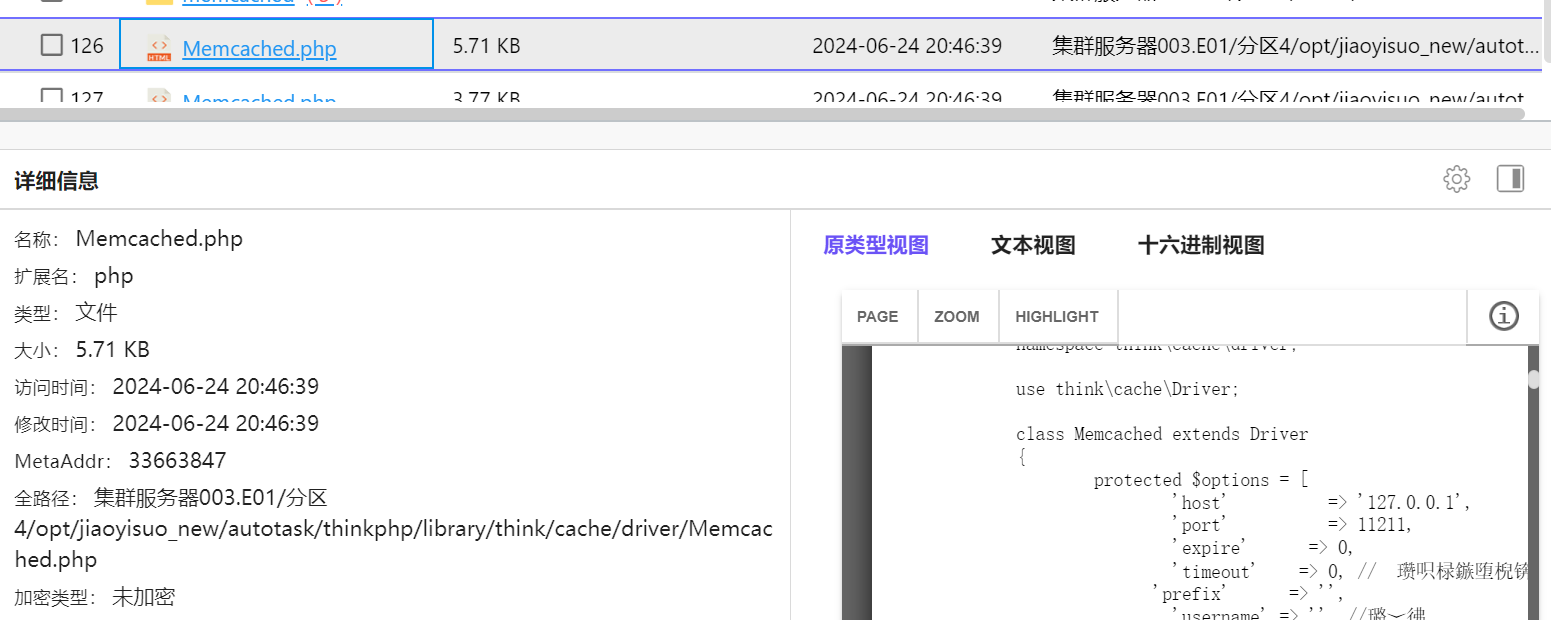Select the PAGE tool in the preview toolbar
The image size is (1551, 620).
coord(878,316)
